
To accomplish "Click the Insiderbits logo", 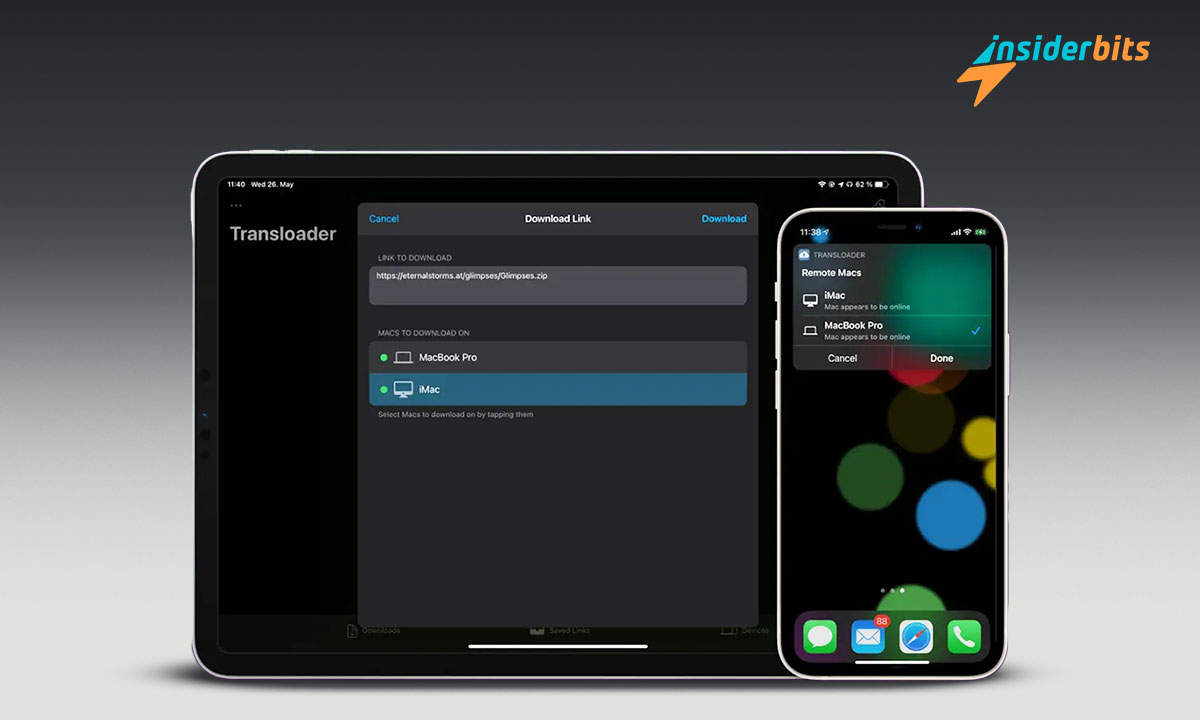I will click(x=1053, y=59).
